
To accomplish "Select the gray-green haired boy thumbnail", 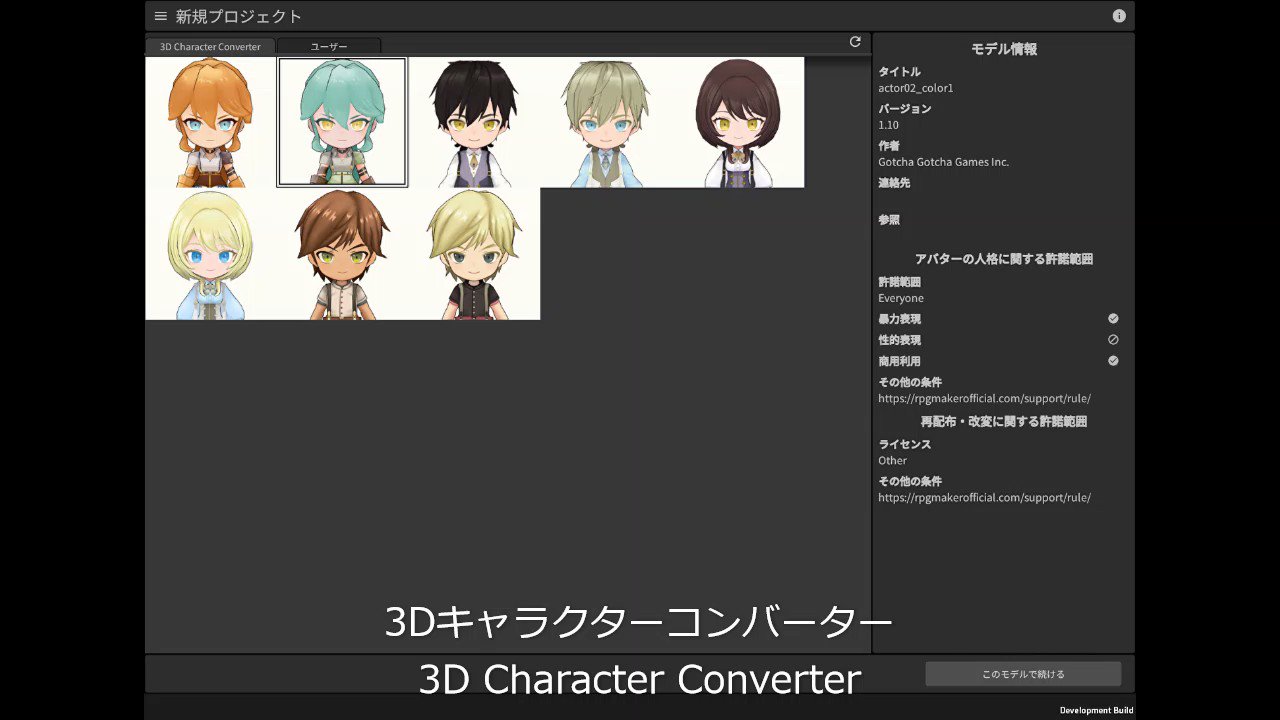I will pos(606,122).
